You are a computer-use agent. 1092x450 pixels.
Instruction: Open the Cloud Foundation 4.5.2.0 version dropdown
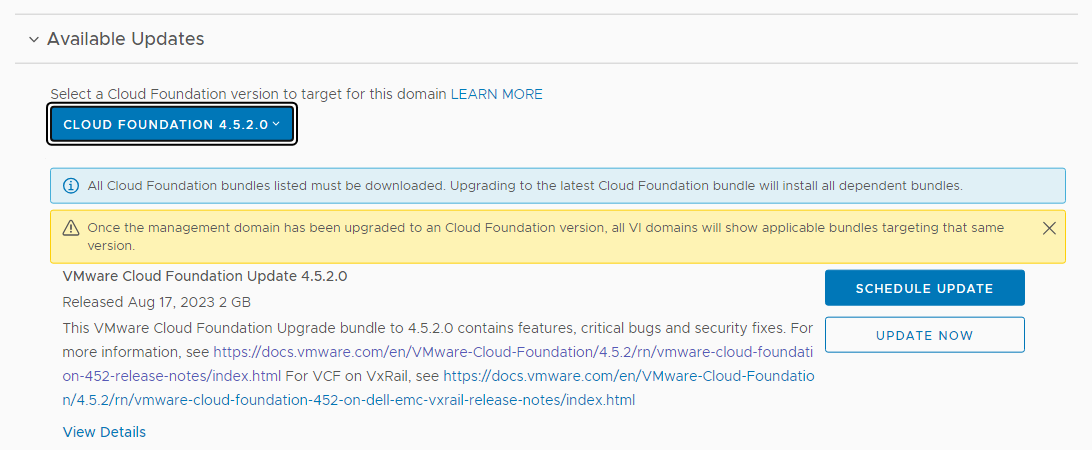[x=165, y=125]
